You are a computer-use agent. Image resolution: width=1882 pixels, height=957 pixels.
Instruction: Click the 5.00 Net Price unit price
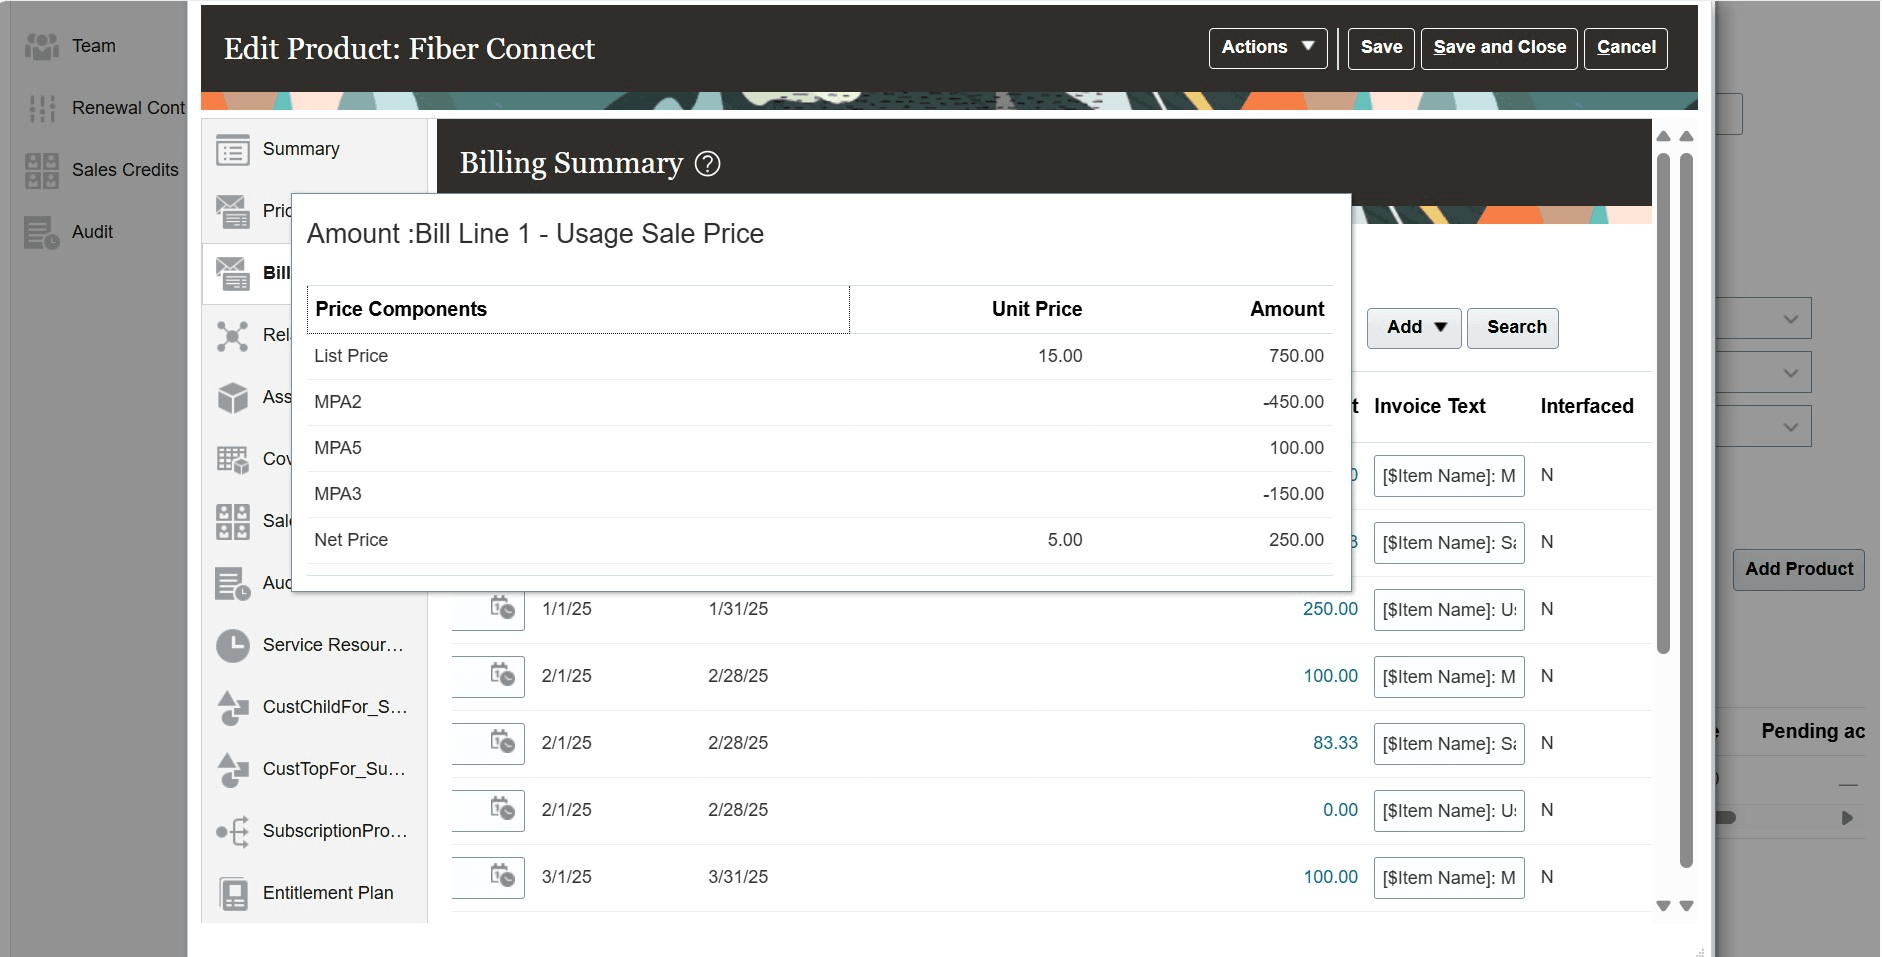pos(1065,540)
